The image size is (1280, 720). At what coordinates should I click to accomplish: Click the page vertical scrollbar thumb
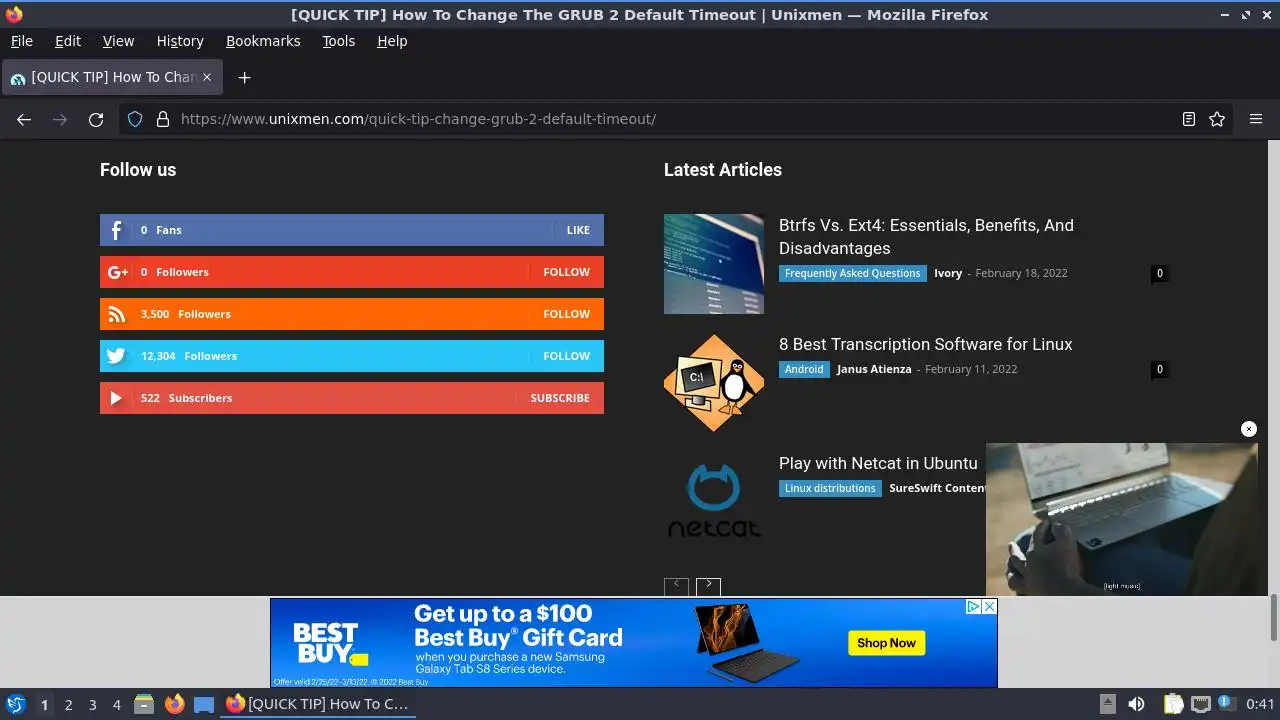pyautogui.click(x=1273, y=618)
